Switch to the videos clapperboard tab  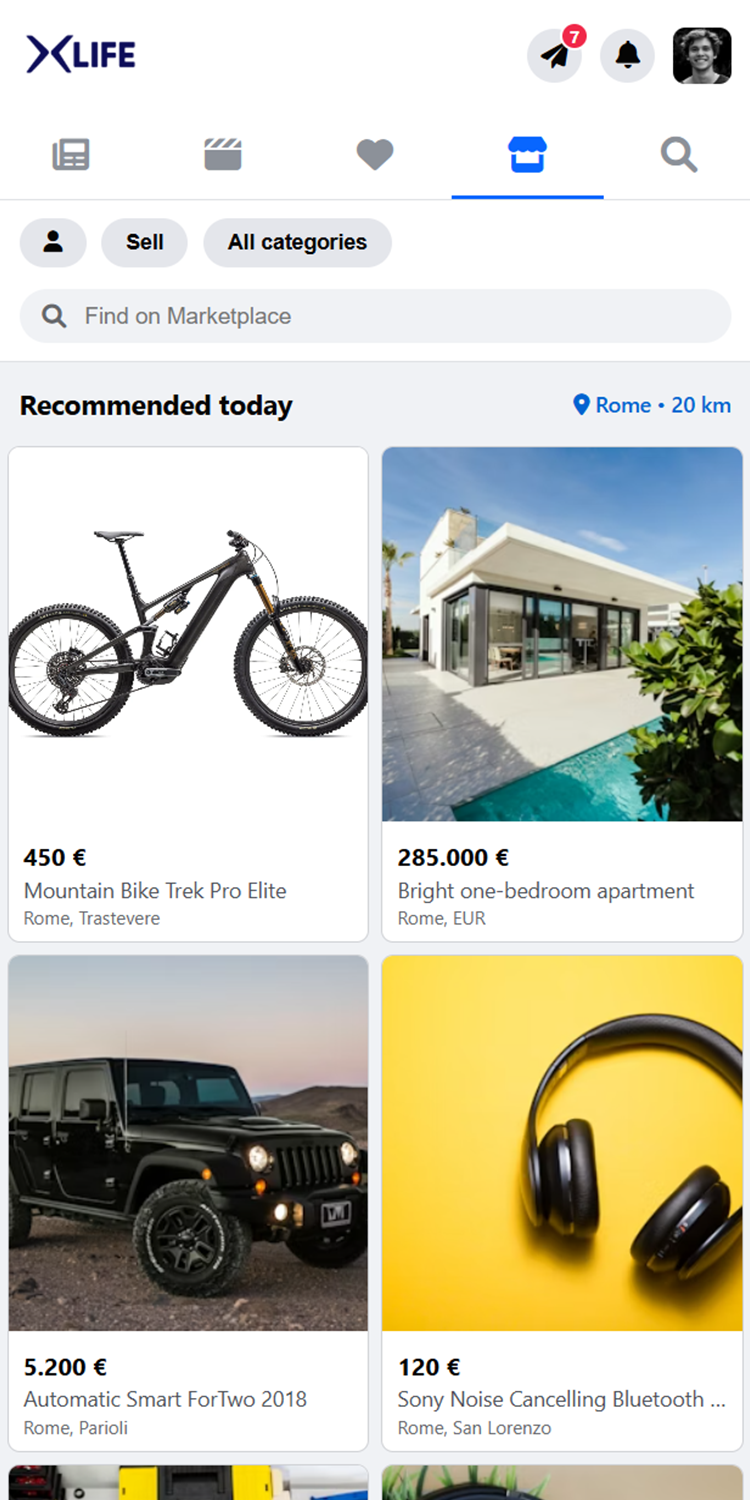coord(223,155)
